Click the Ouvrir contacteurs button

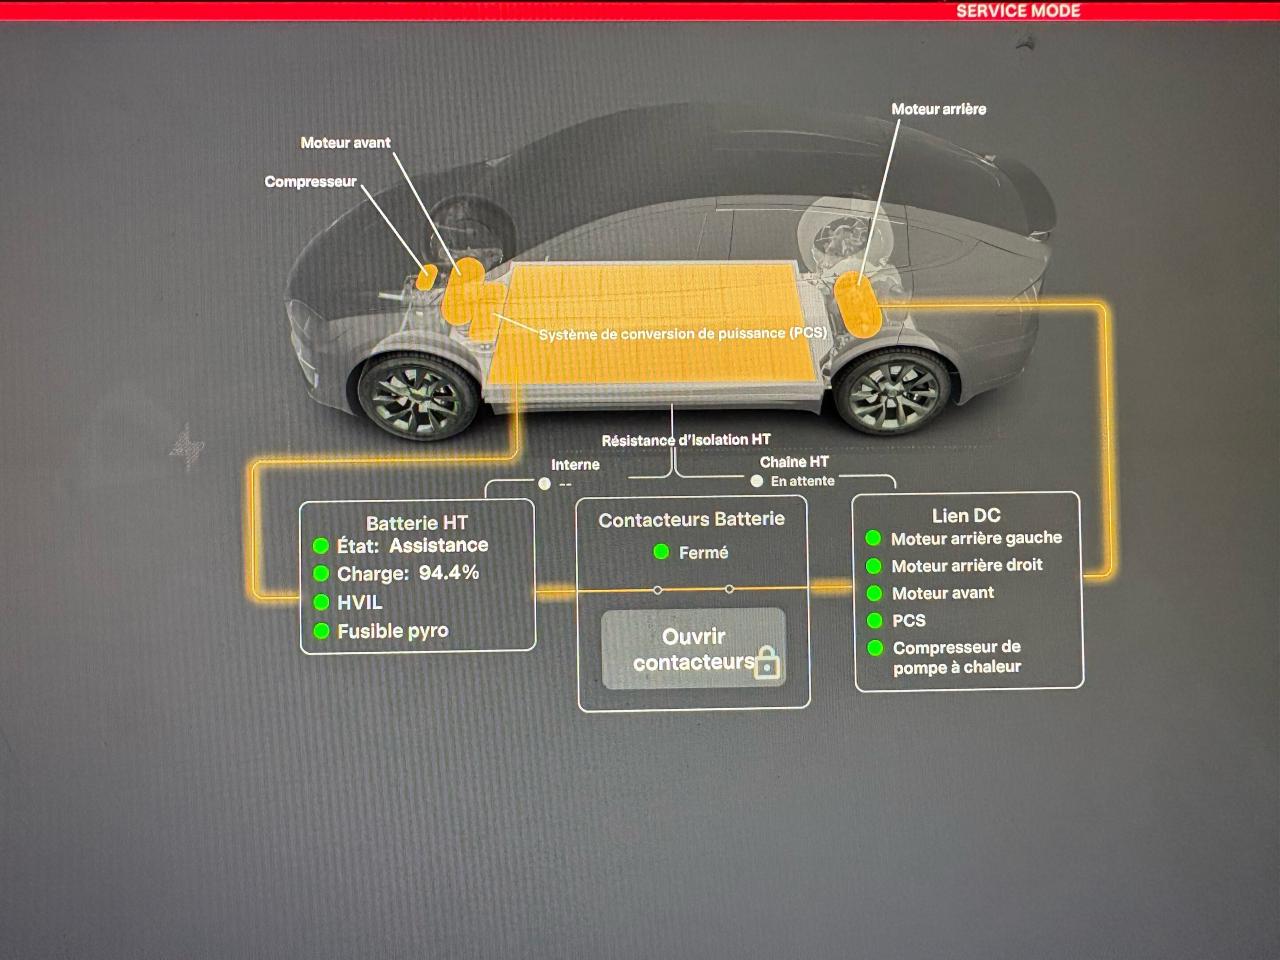pyautogui.click(x=693, y=649)
